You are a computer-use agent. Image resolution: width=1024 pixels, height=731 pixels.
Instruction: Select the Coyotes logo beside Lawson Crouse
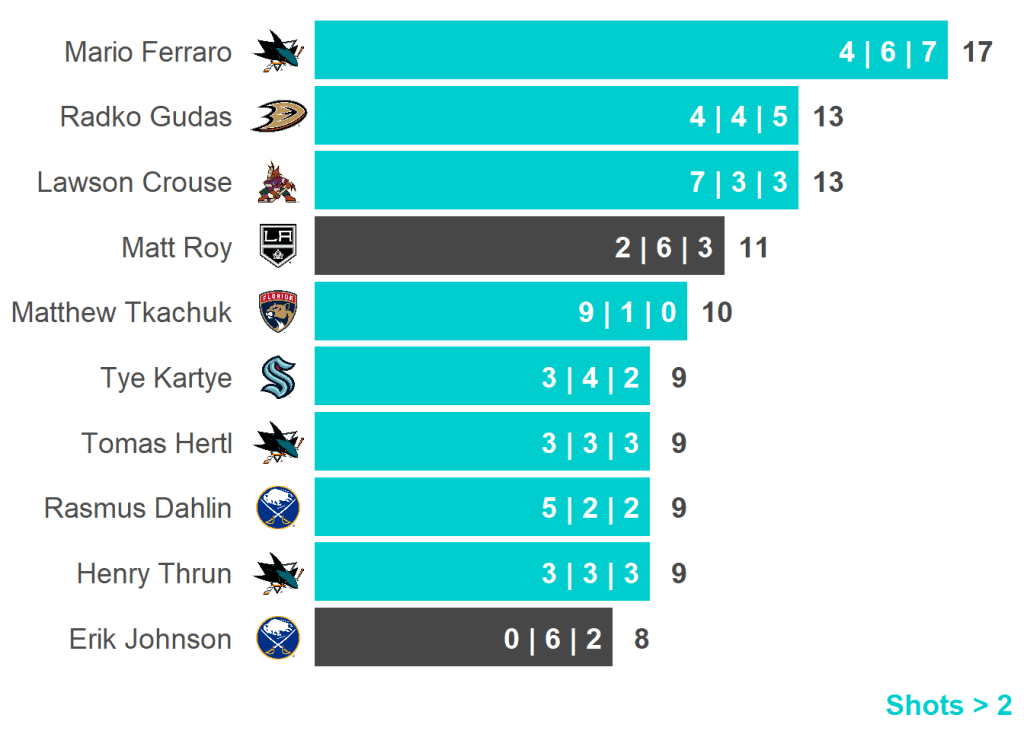pyautogui.click(x=278, y=182)
